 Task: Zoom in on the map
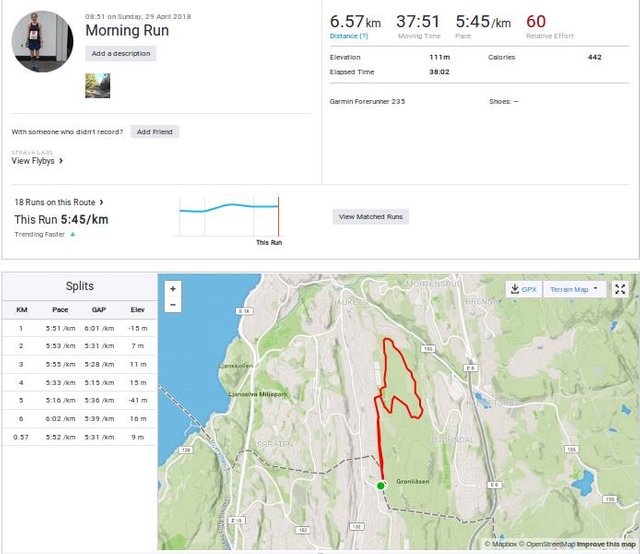pos(173,289)
